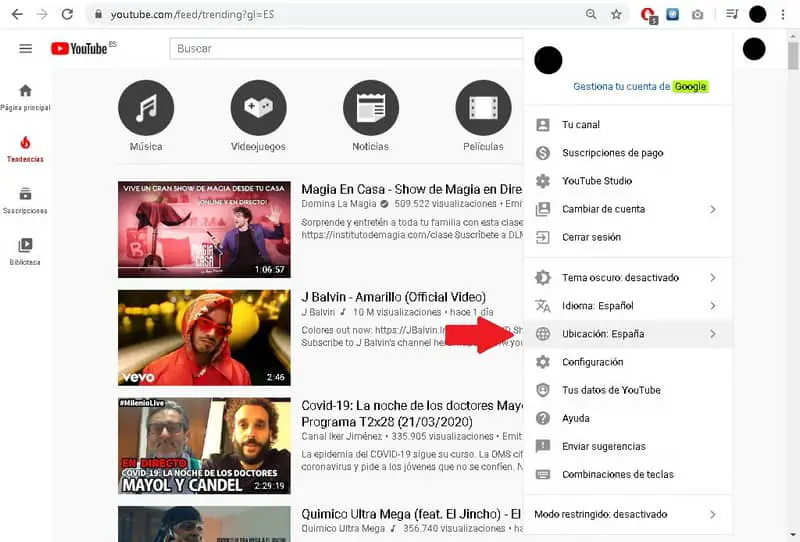Open Chrome three-dot menu
The image size is (800, 542).
[x=783, y=14]
